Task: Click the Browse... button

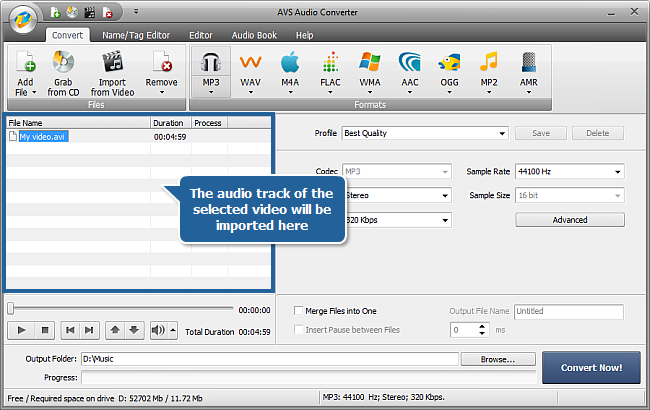Action: (498, 359)
